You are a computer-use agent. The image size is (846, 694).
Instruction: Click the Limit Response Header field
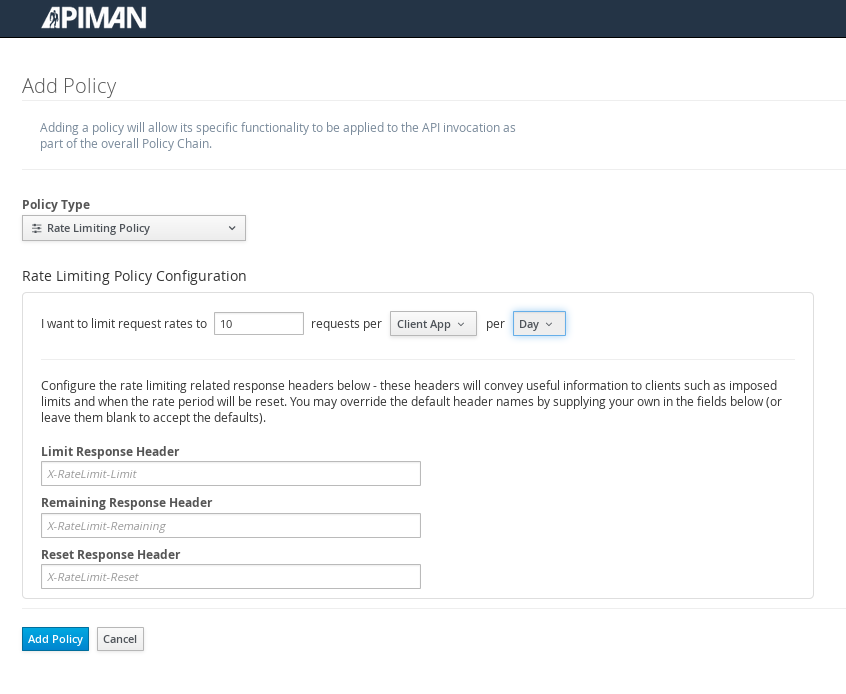tap(231, 474)
